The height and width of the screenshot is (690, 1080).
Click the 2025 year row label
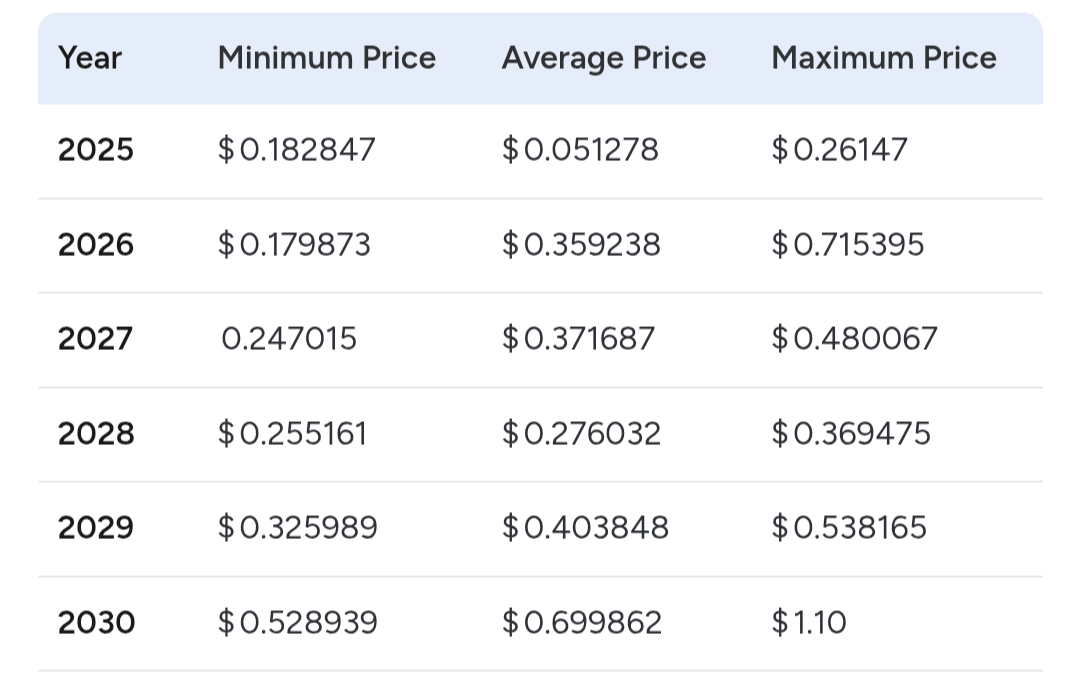[x=95, y=150]
